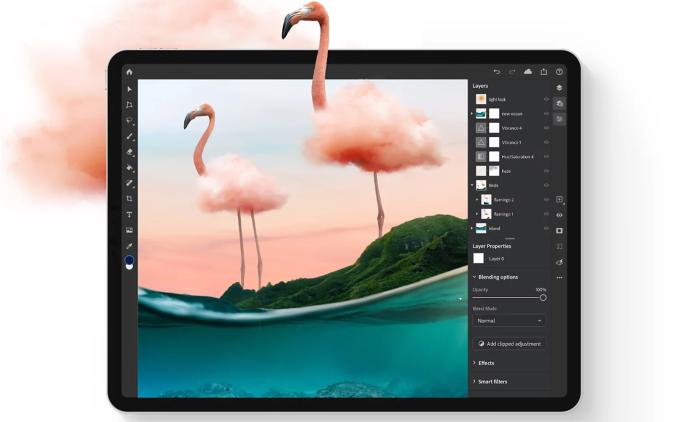Select the Vibrance 4 layer mask thumbnail

tap(494, 128)
